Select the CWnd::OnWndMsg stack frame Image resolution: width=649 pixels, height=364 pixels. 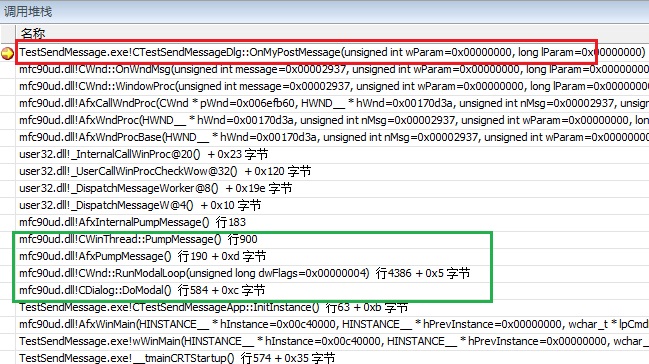[x=334, y=69]
